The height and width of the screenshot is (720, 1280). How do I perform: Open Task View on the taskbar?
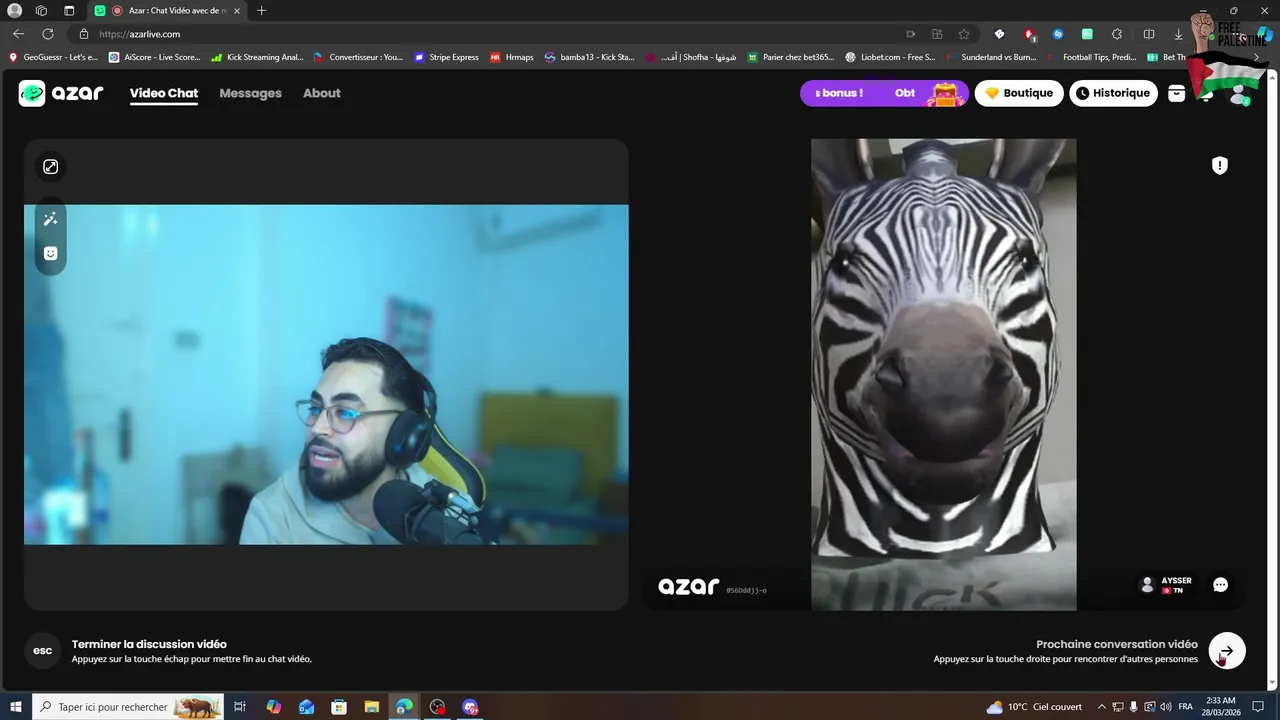coord(240,707)
